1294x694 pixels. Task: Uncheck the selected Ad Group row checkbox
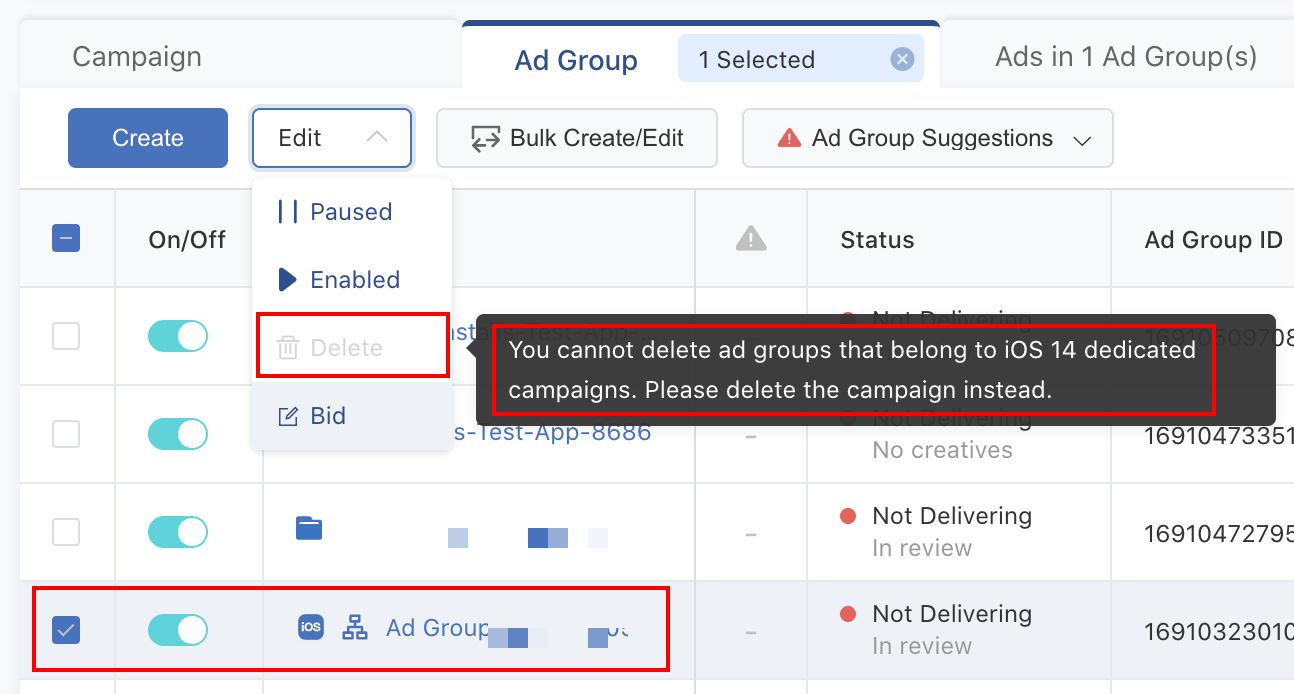click(x=66, y=630)
